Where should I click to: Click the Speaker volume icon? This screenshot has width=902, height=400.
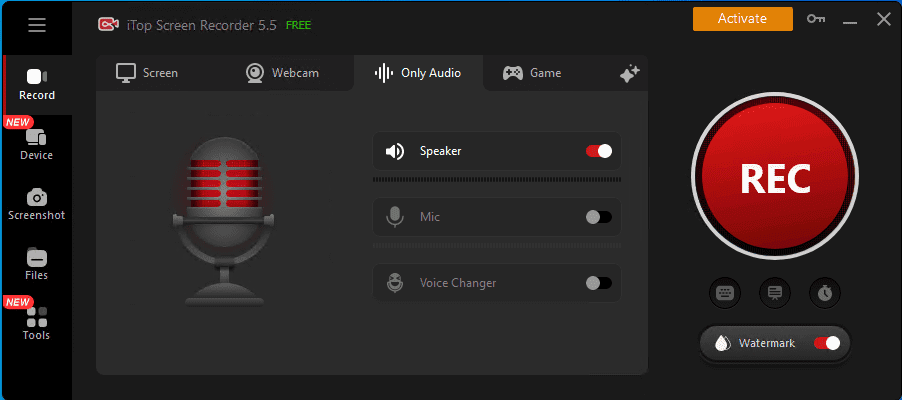(395, 151)
